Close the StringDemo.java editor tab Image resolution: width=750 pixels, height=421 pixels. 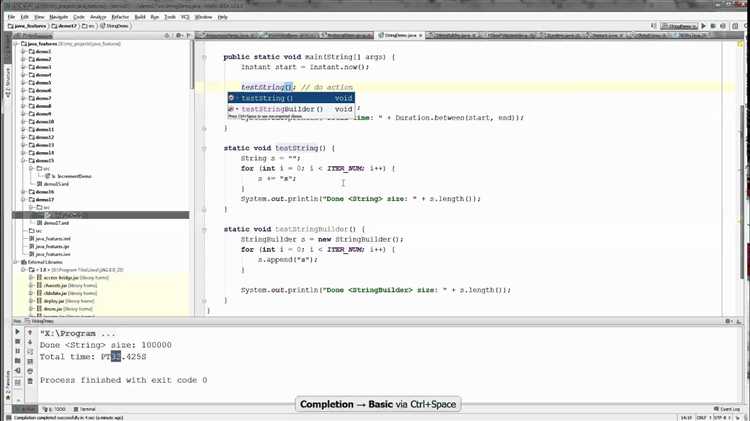pyautogui.click(x=421, y=35)
